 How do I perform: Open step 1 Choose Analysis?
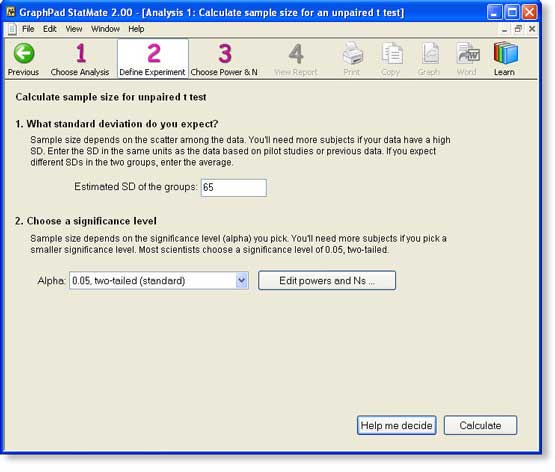click(x=80, y=59)
